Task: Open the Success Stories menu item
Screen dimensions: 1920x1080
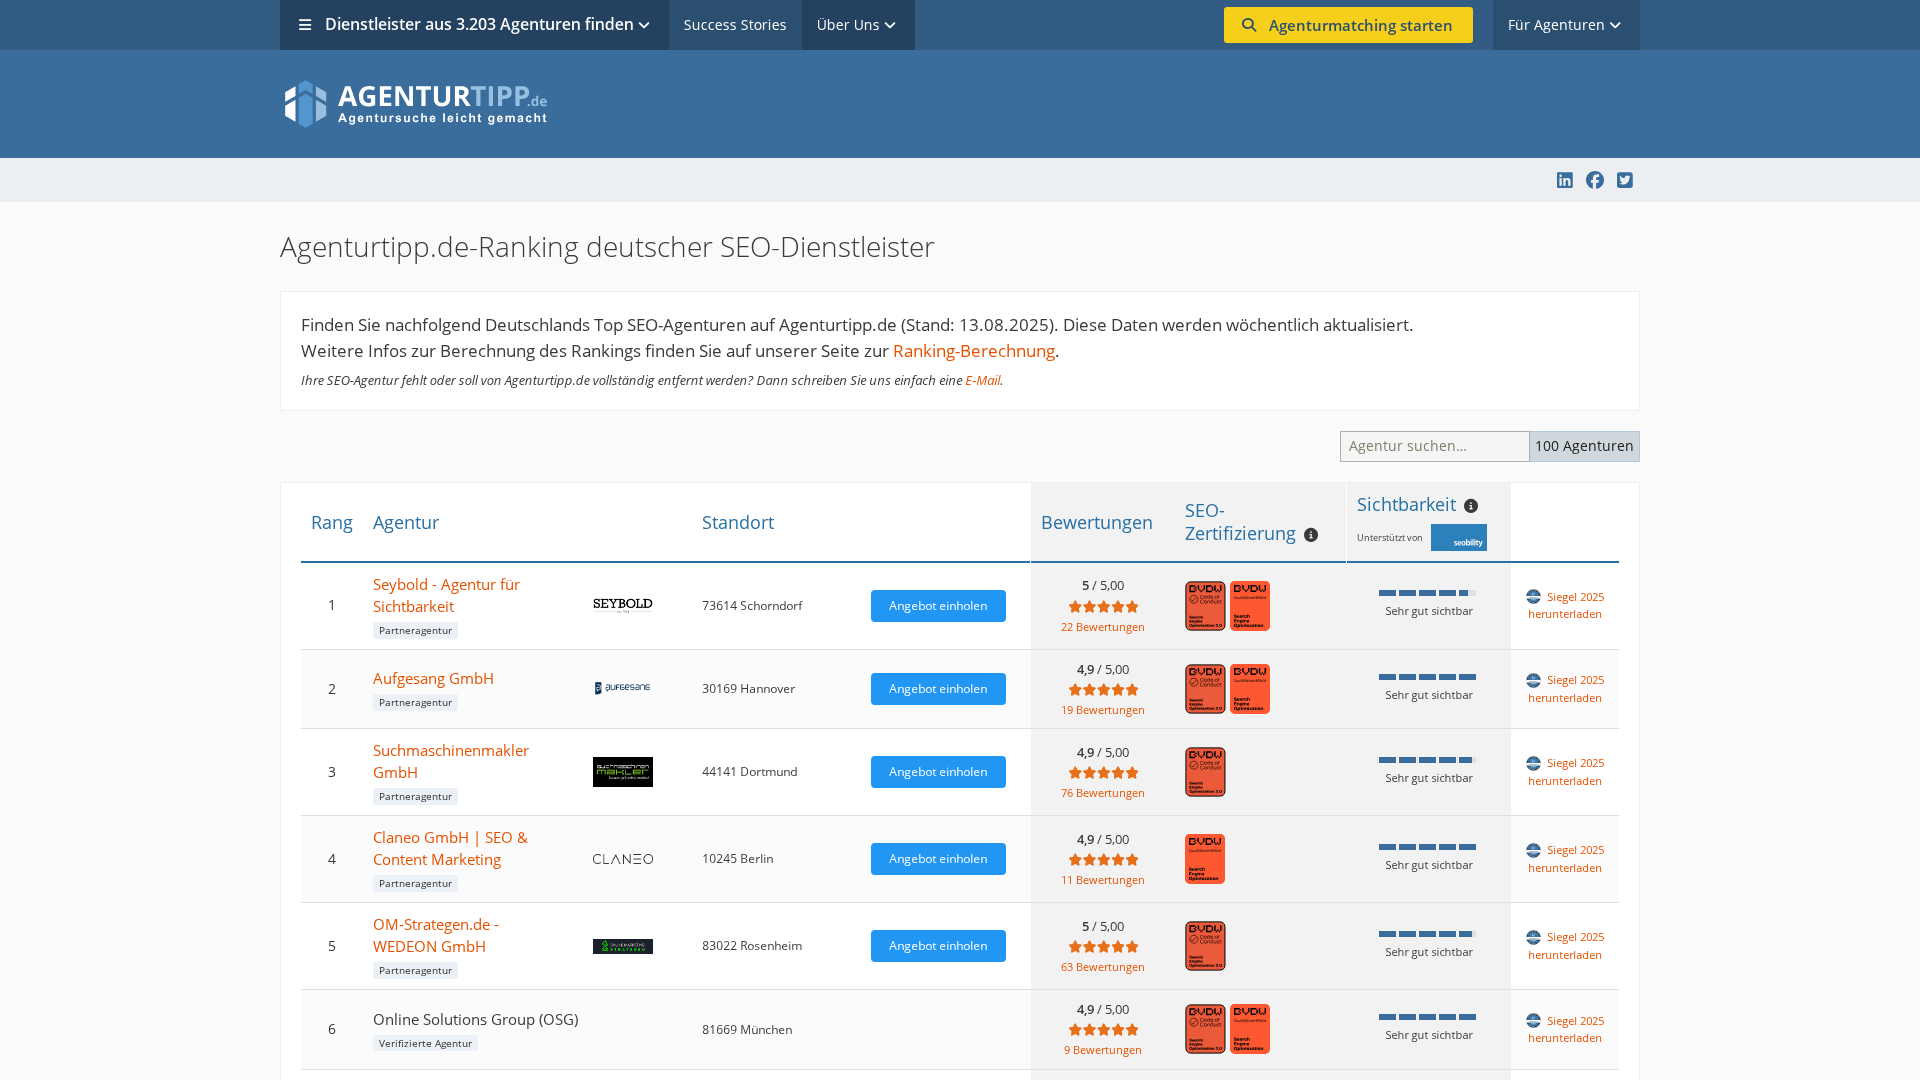Action: pyautogui.click(x=735, y=25)
